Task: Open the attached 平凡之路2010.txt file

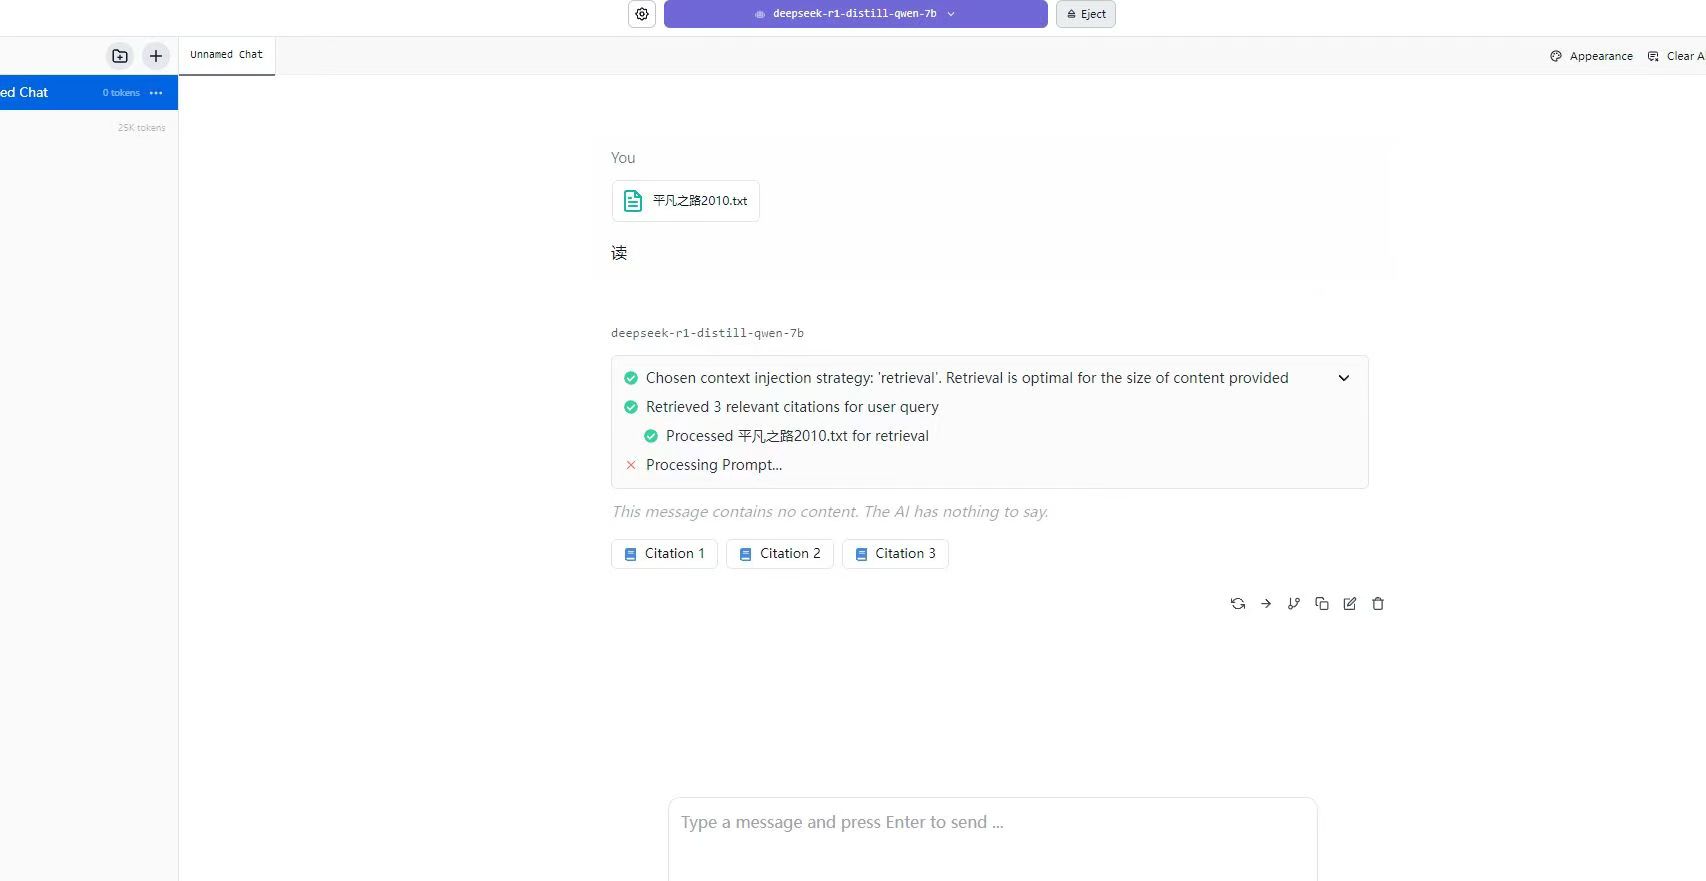Action: tap(686, 201)
